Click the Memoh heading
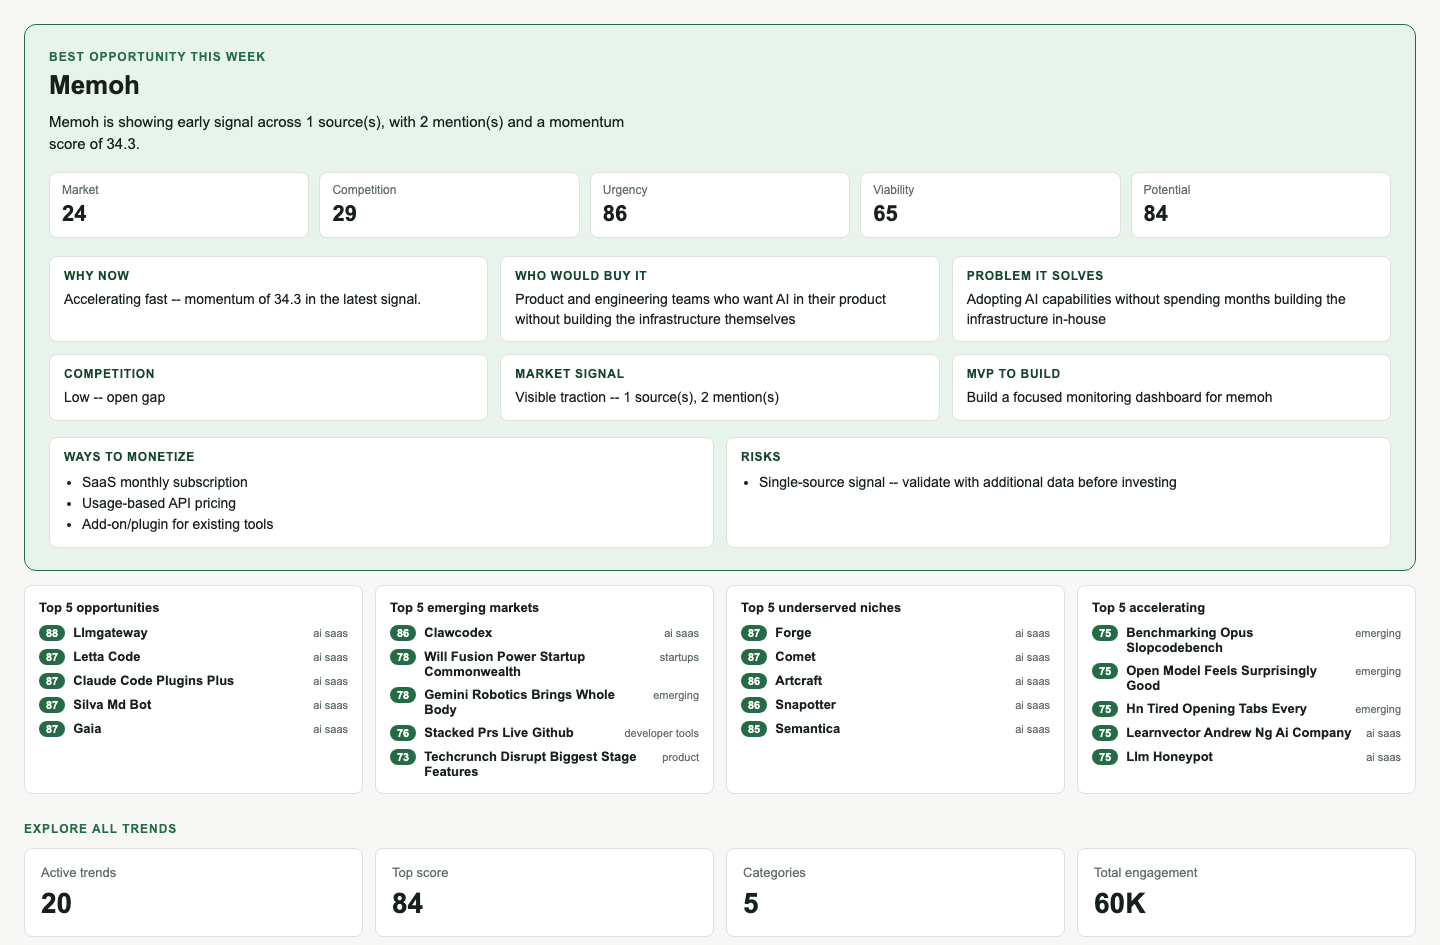Image resolution: width=1440 pixels, height=945 pixels. point(94,85)
